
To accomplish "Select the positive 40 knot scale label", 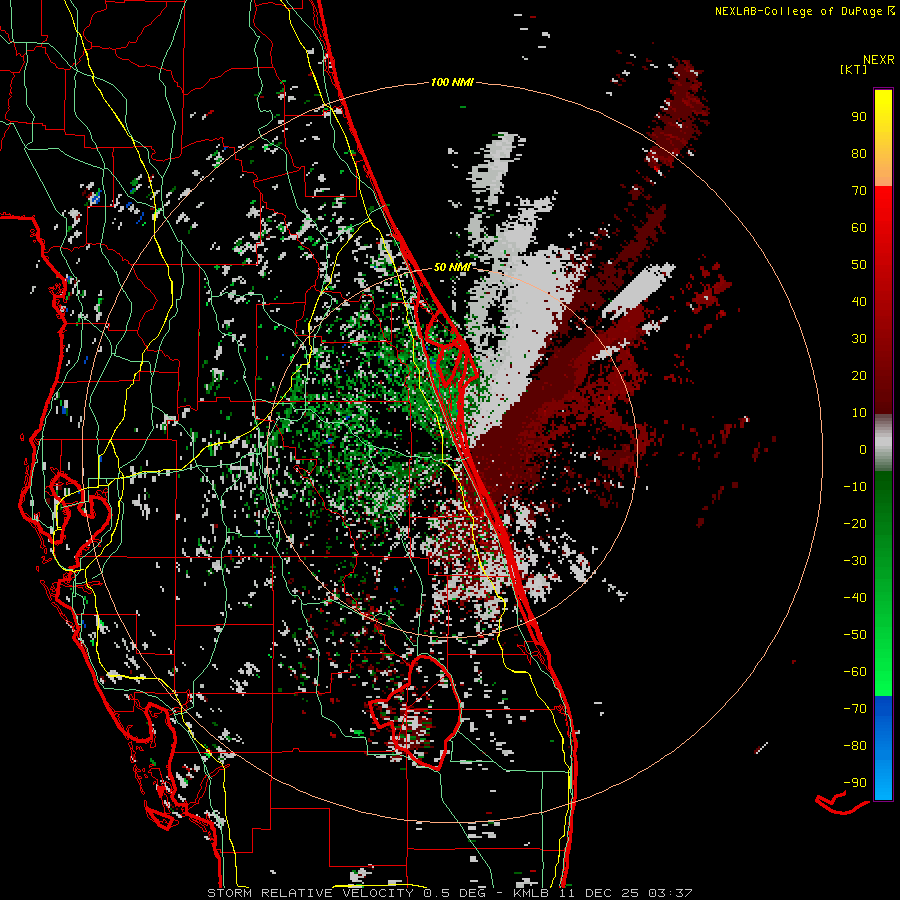I will pos(859,302).
